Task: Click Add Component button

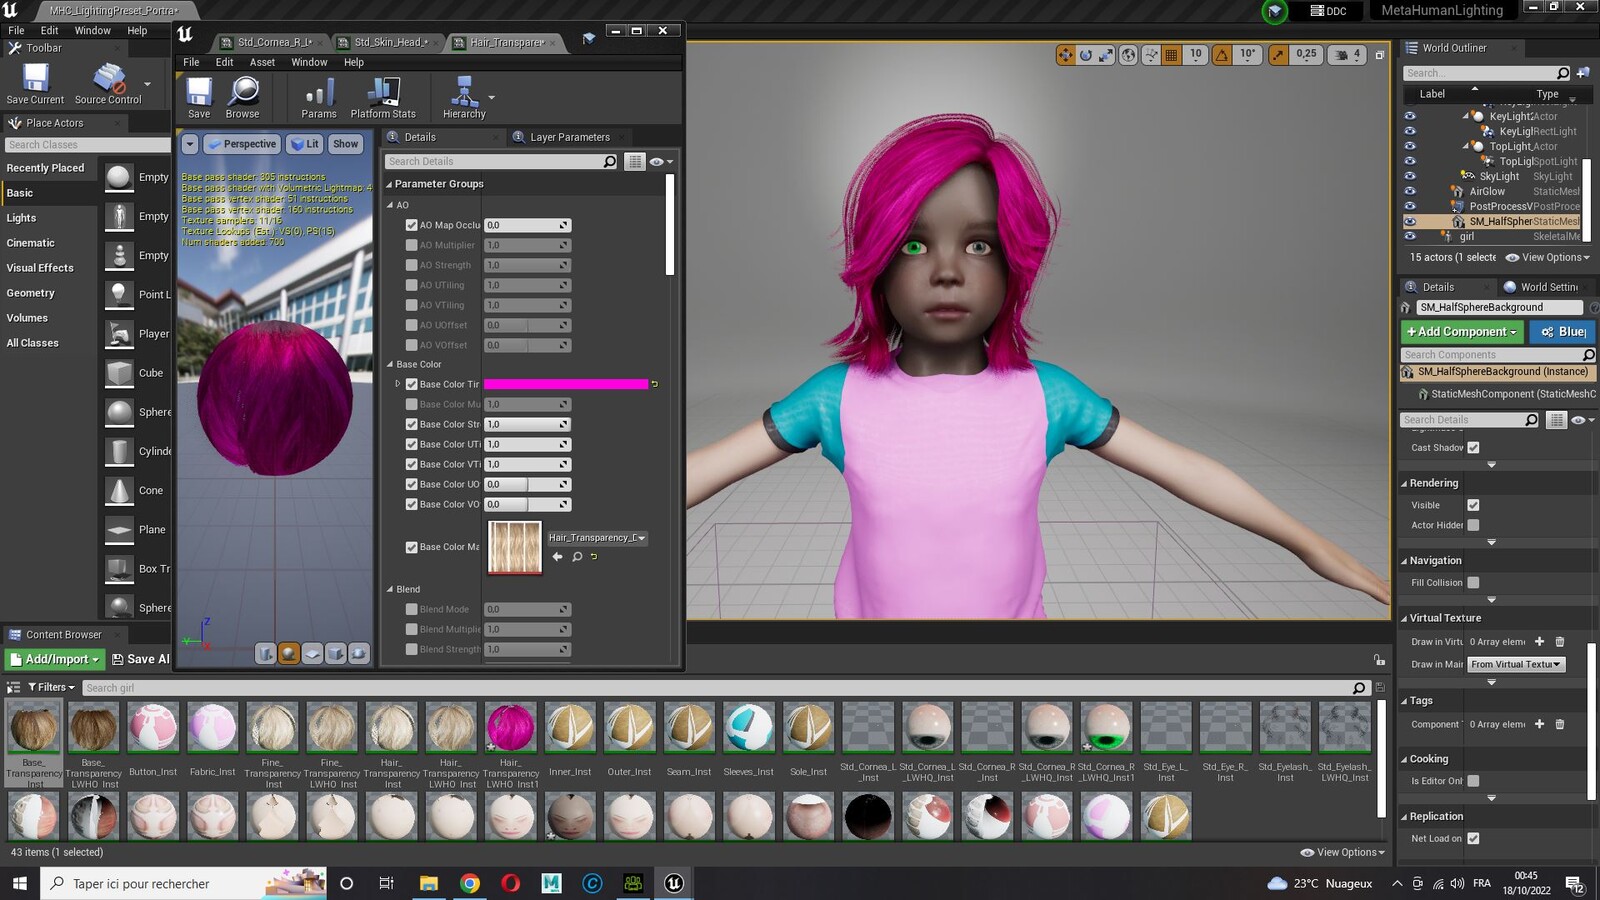Action: pyautogui.click(x=1461, y=332)
